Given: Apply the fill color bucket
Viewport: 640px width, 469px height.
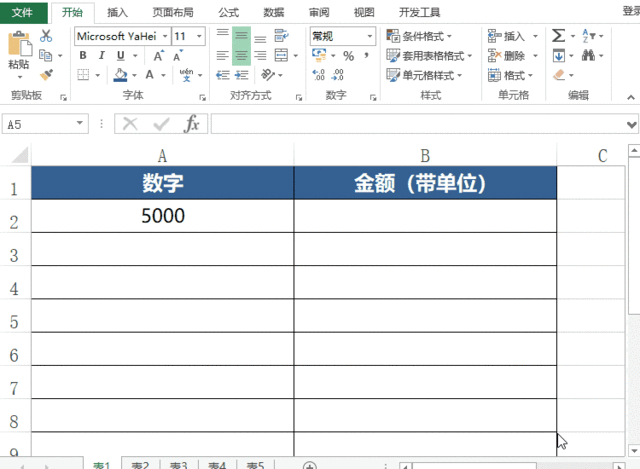Looking at the screenshot, I should [120, 75].
